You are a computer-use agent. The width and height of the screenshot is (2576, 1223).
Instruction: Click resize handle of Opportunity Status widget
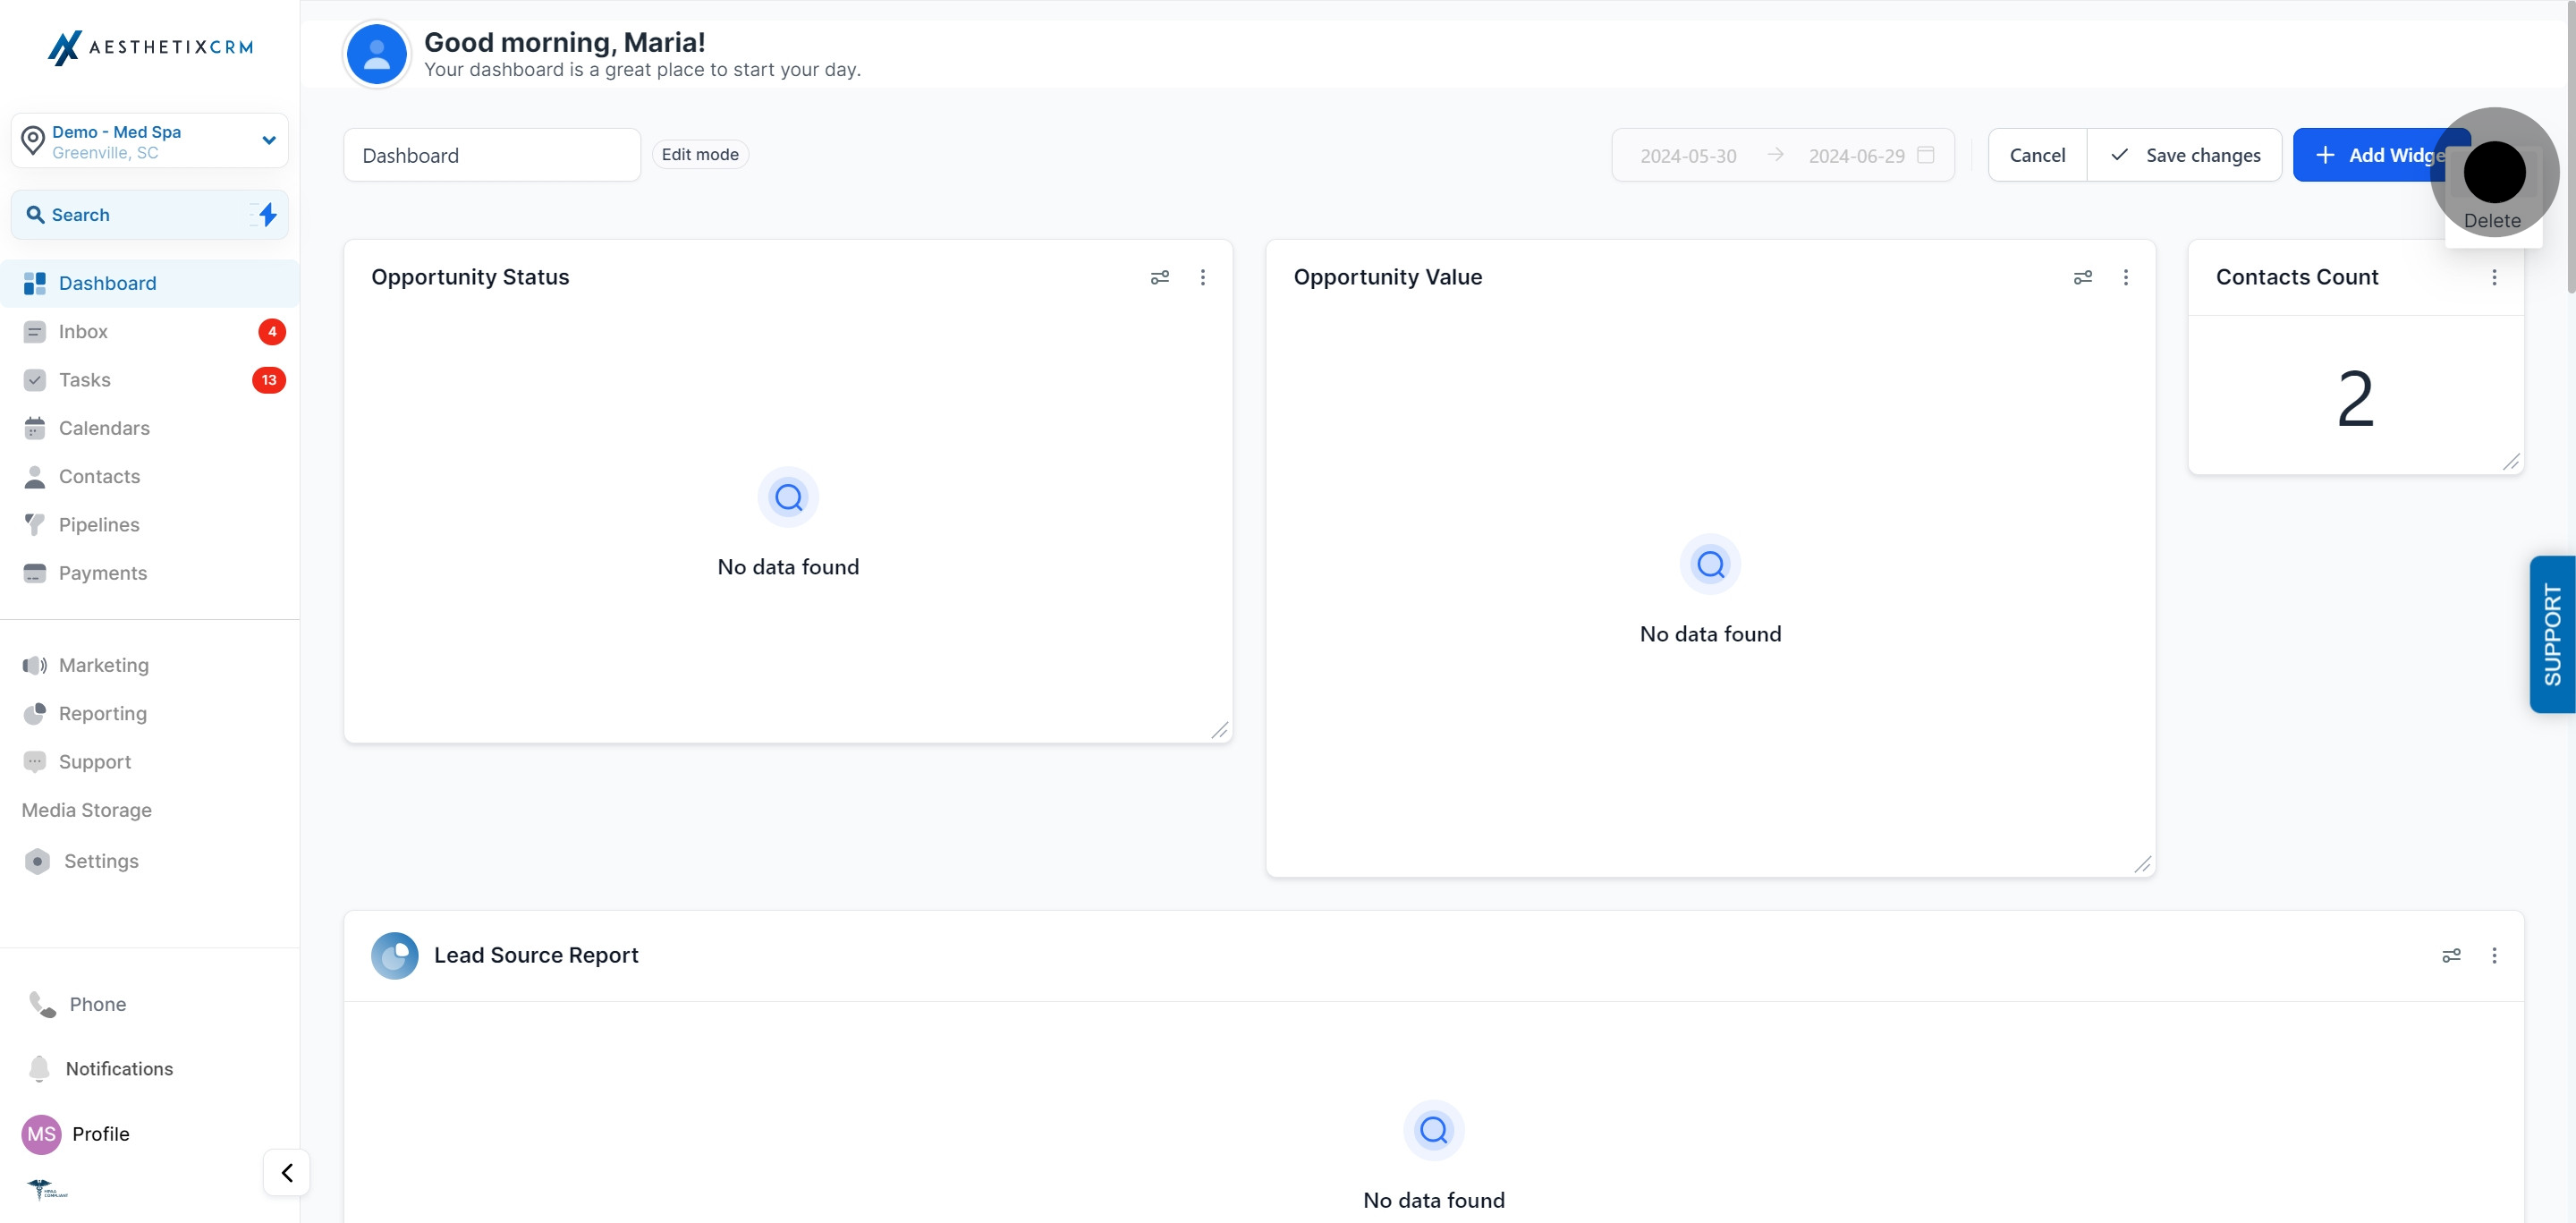coord(1219,730)
